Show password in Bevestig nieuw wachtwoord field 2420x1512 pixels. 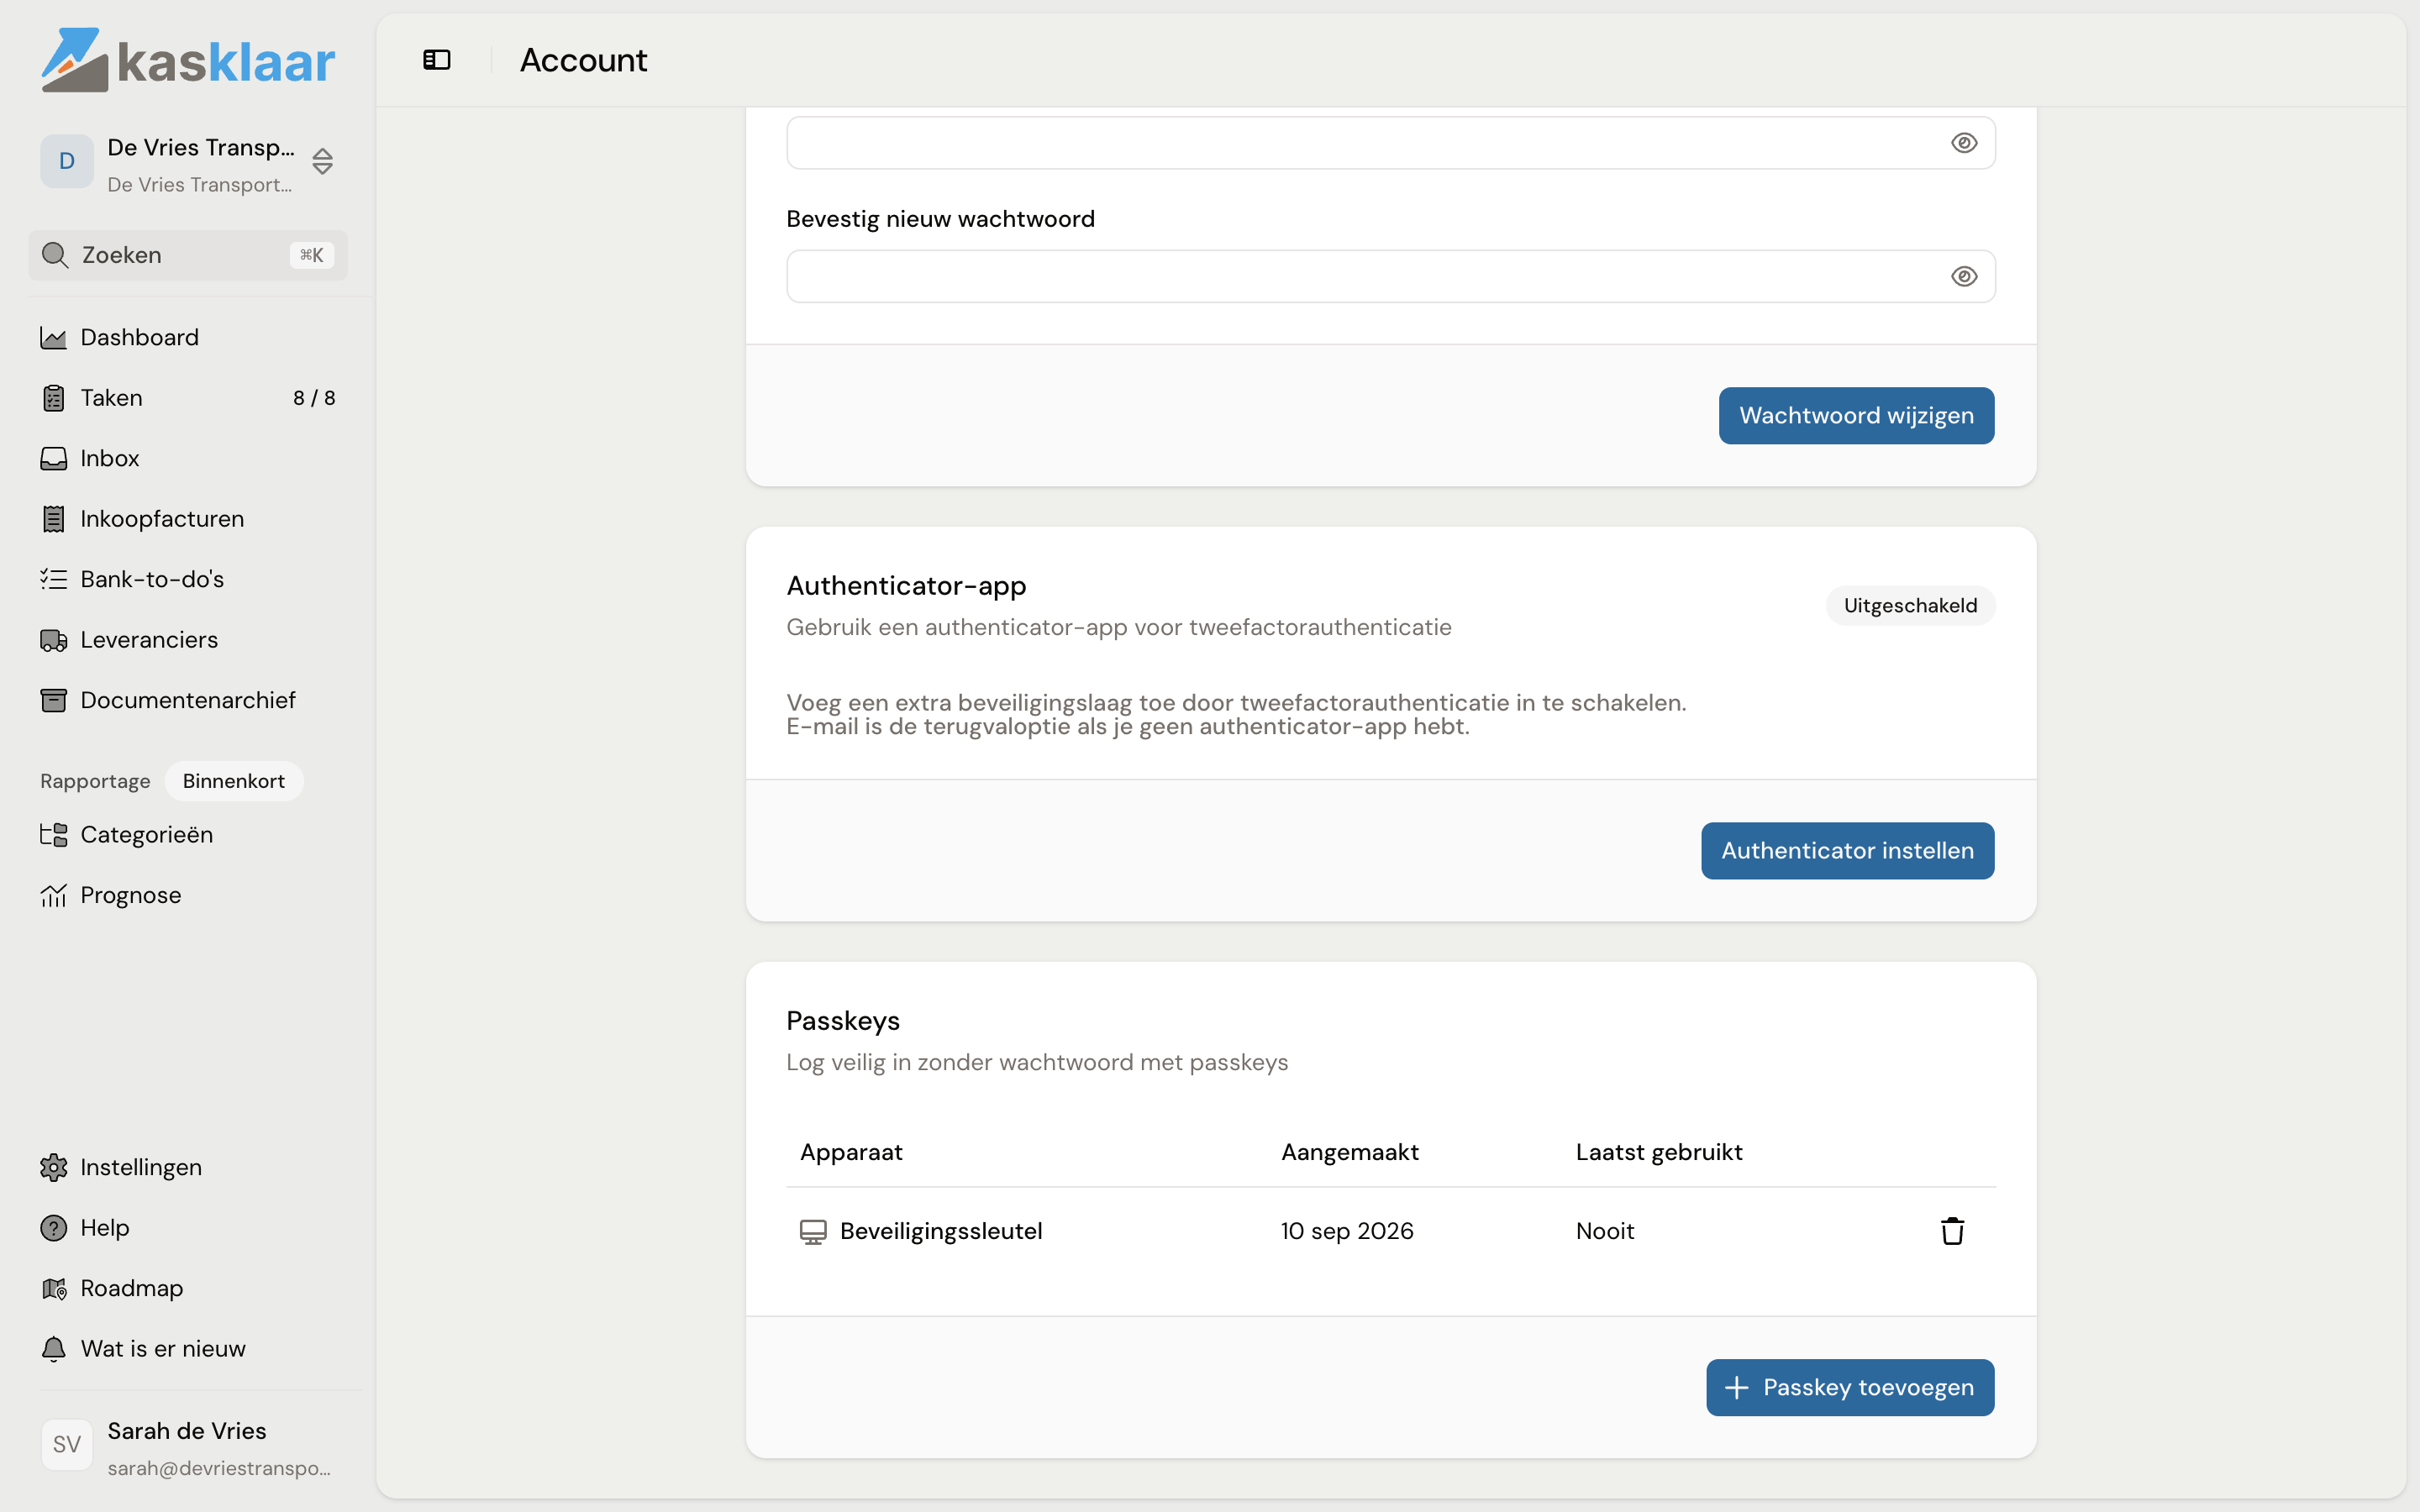click(1964, 276)
